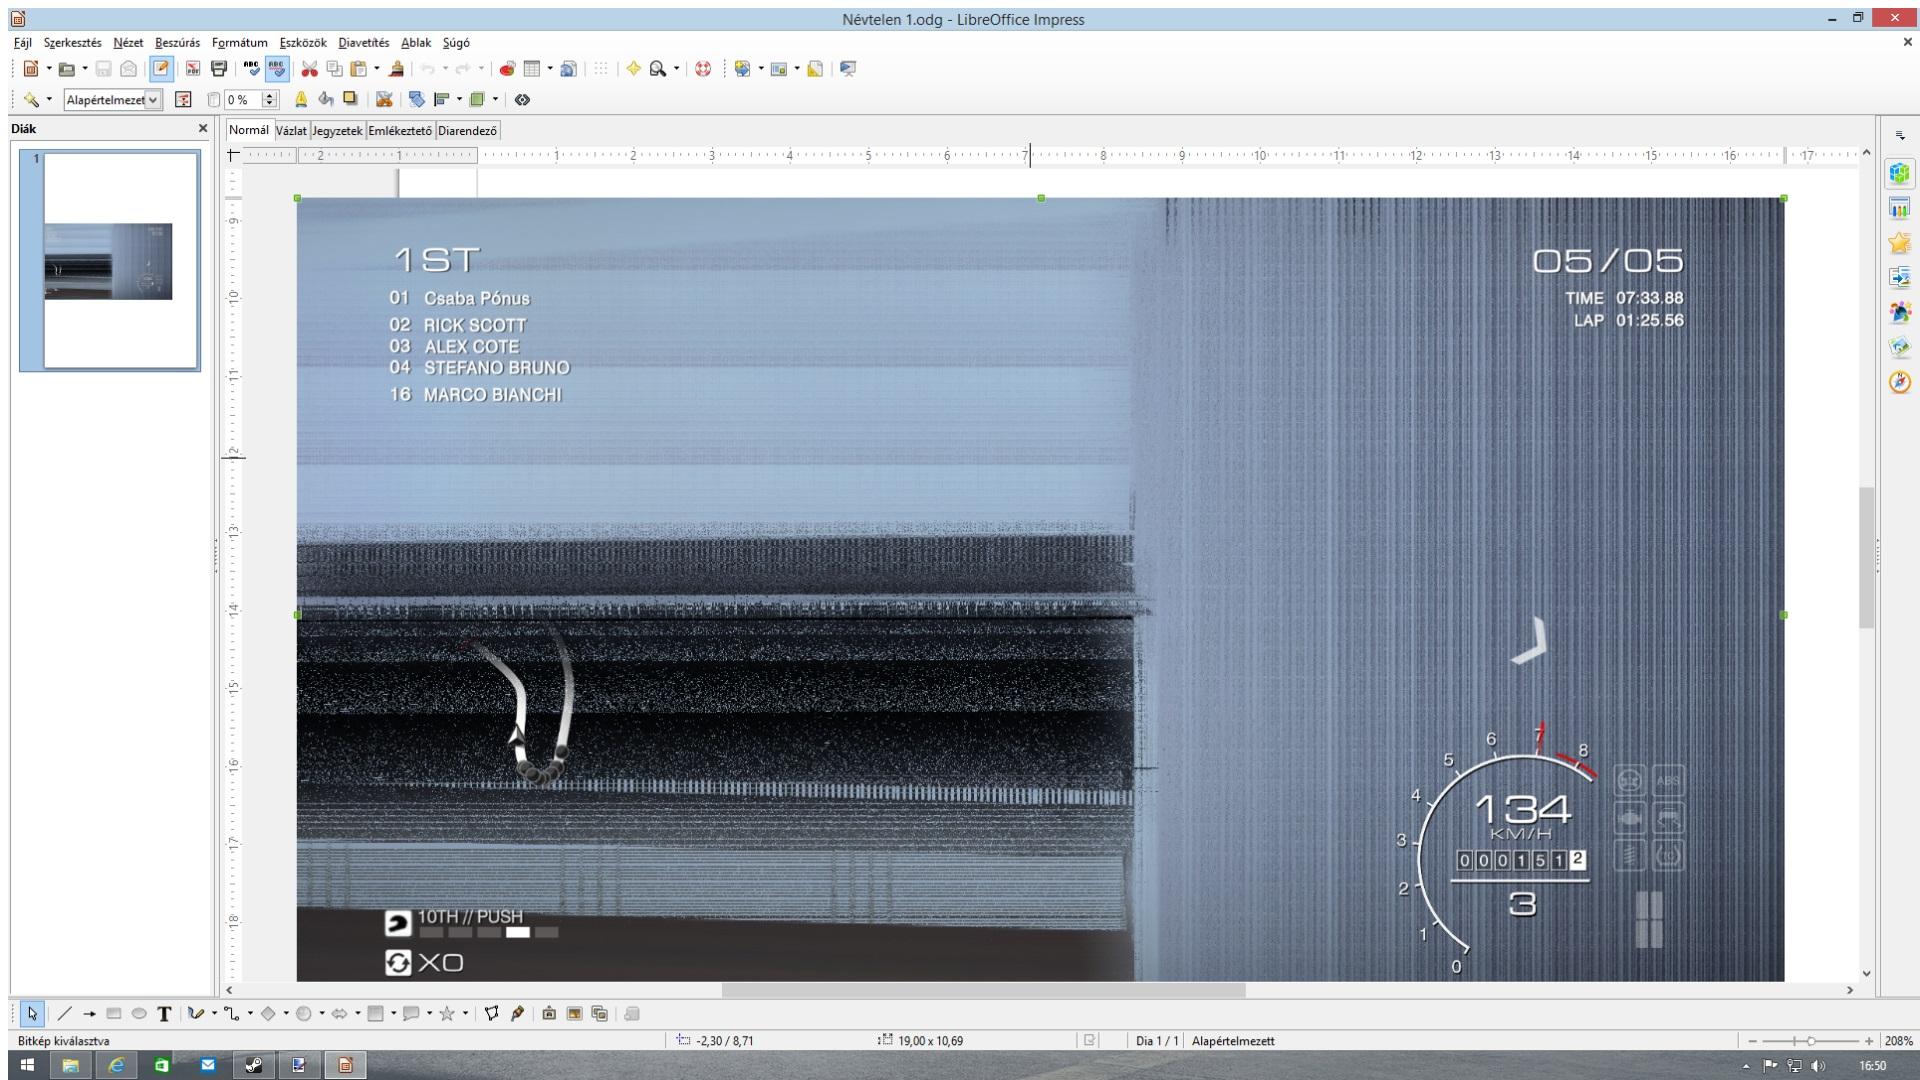
Task: Open LibreOffice Help lifebuoy icon
Action: [x=703, y=69]
